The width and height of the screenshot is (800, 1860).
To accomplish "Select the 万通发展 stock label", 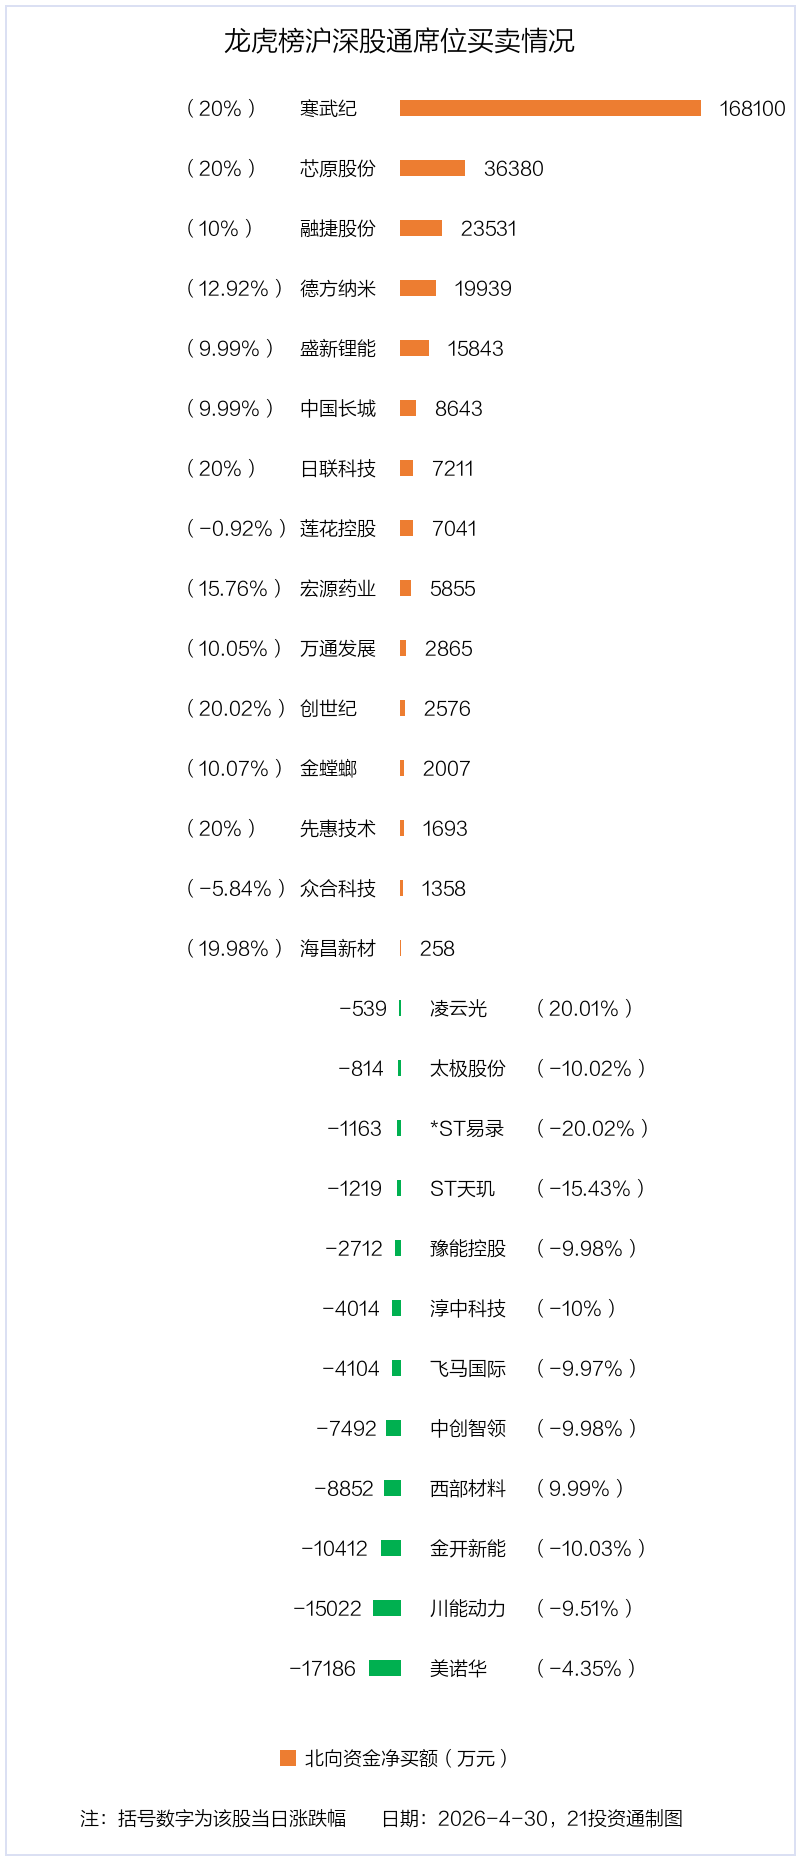I will point(338,648).
